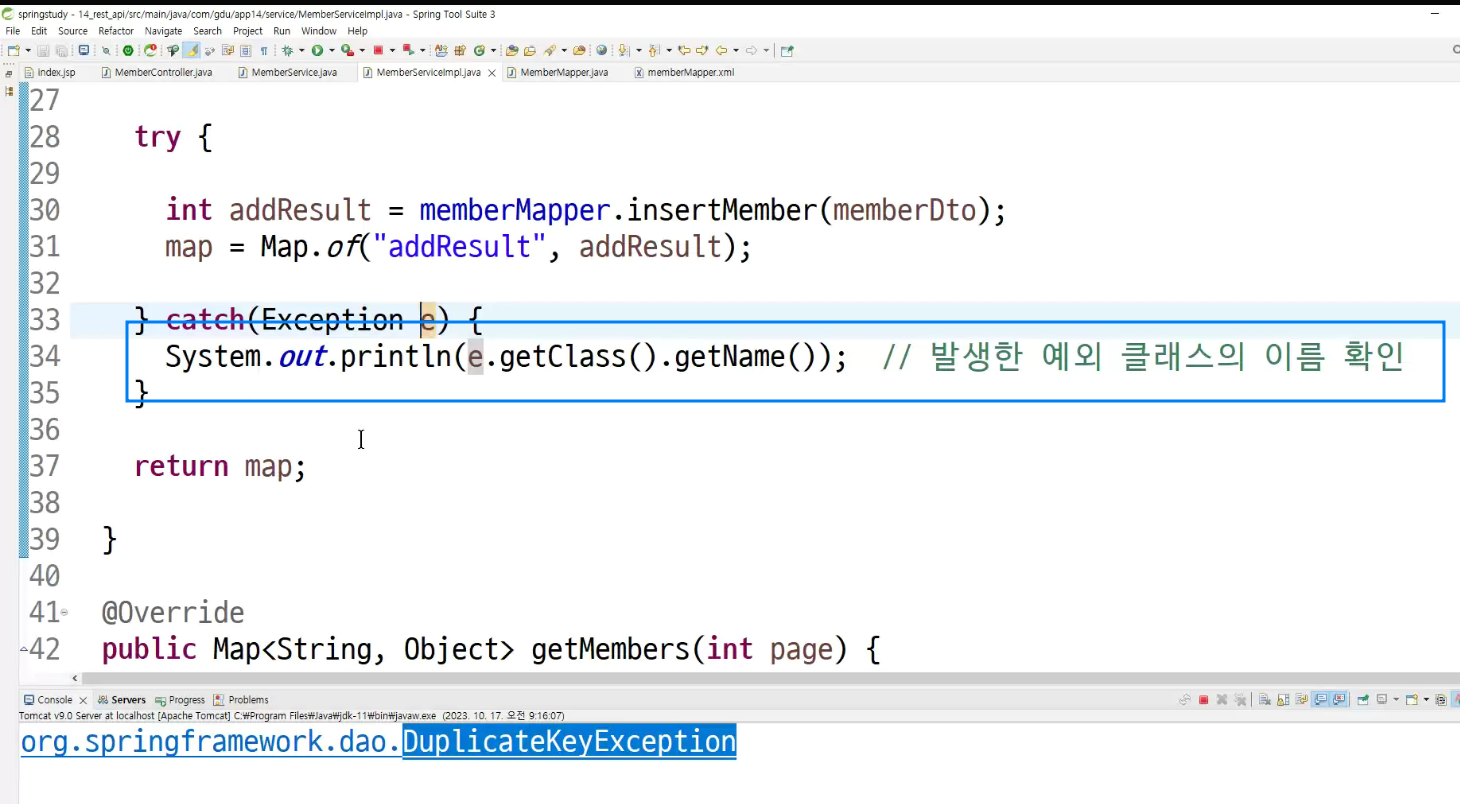Switch to memberMapper.xml editor tab

point(685,72)
